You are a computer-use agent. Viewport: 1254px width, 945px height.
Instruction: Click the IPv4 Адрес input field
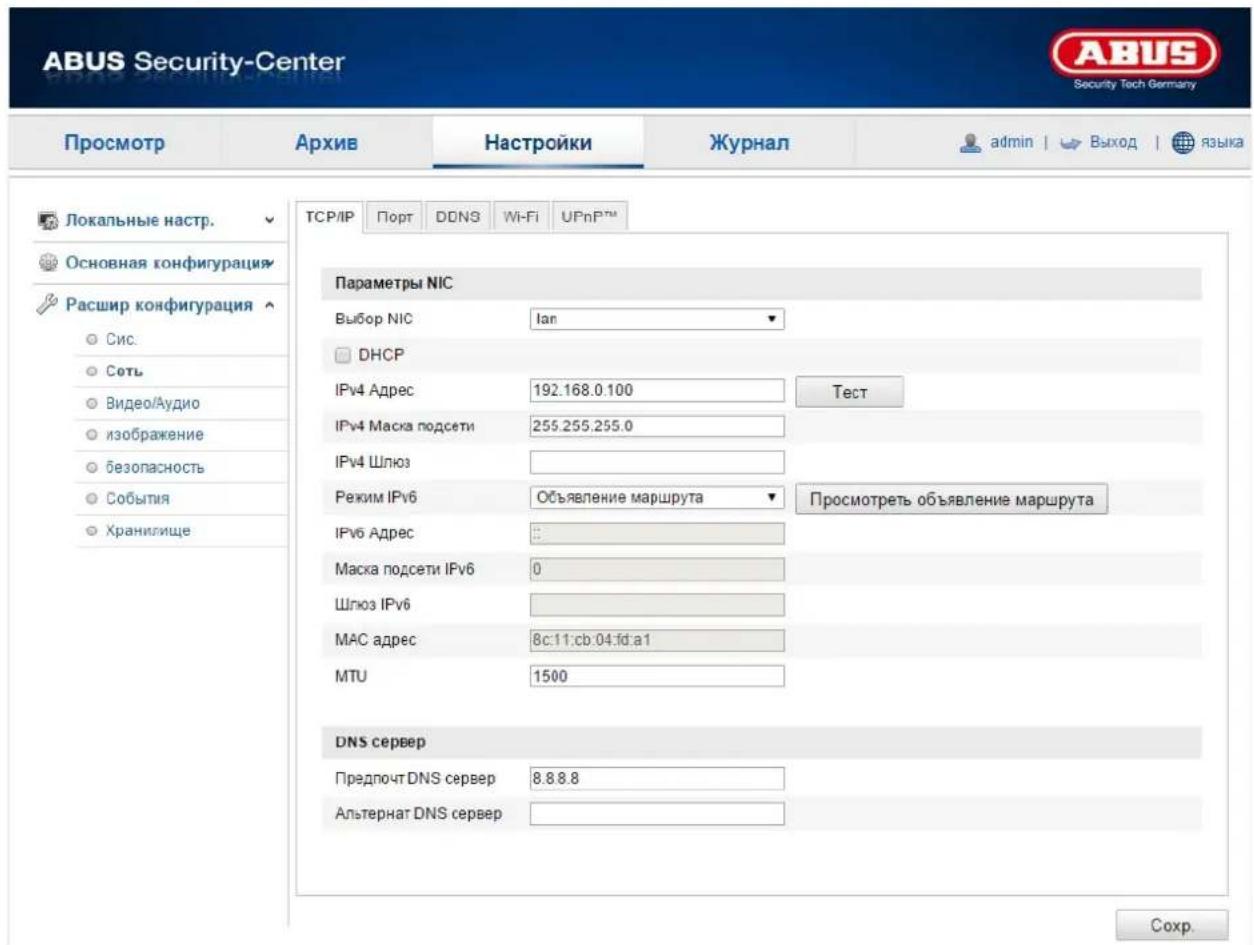click(x=656, y=391)
